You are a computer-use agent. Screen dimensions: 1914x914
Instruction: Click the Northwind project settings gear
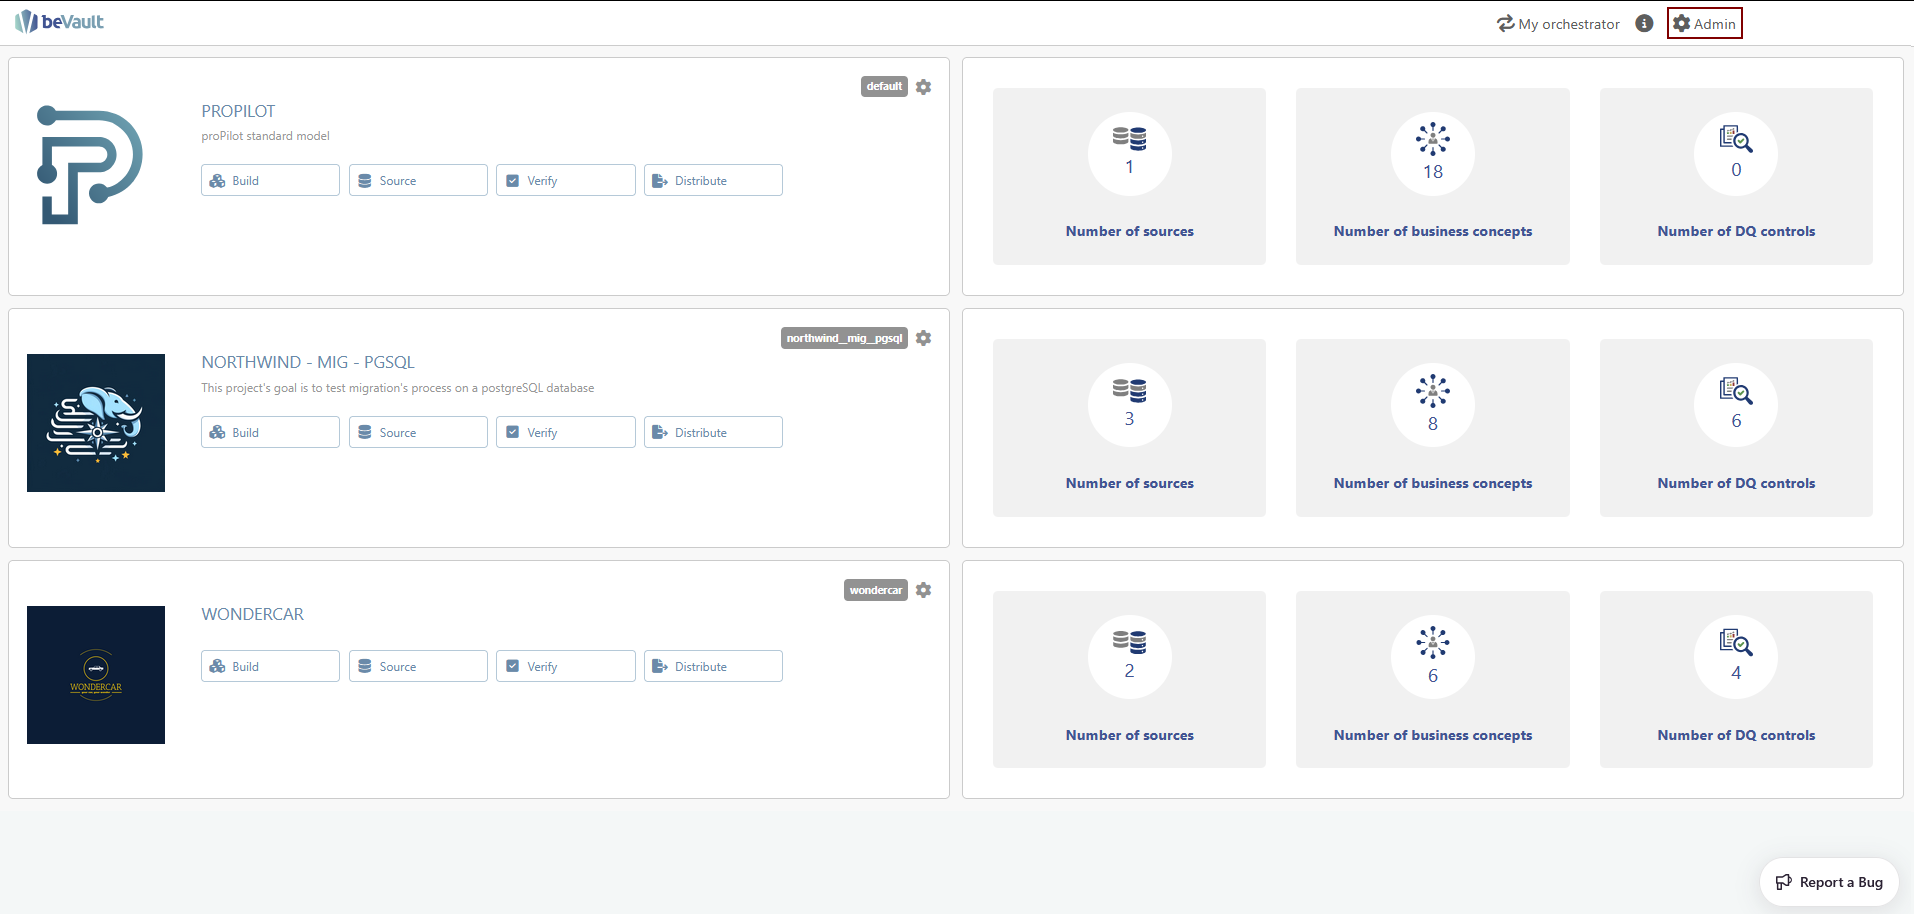click(923, 338)
